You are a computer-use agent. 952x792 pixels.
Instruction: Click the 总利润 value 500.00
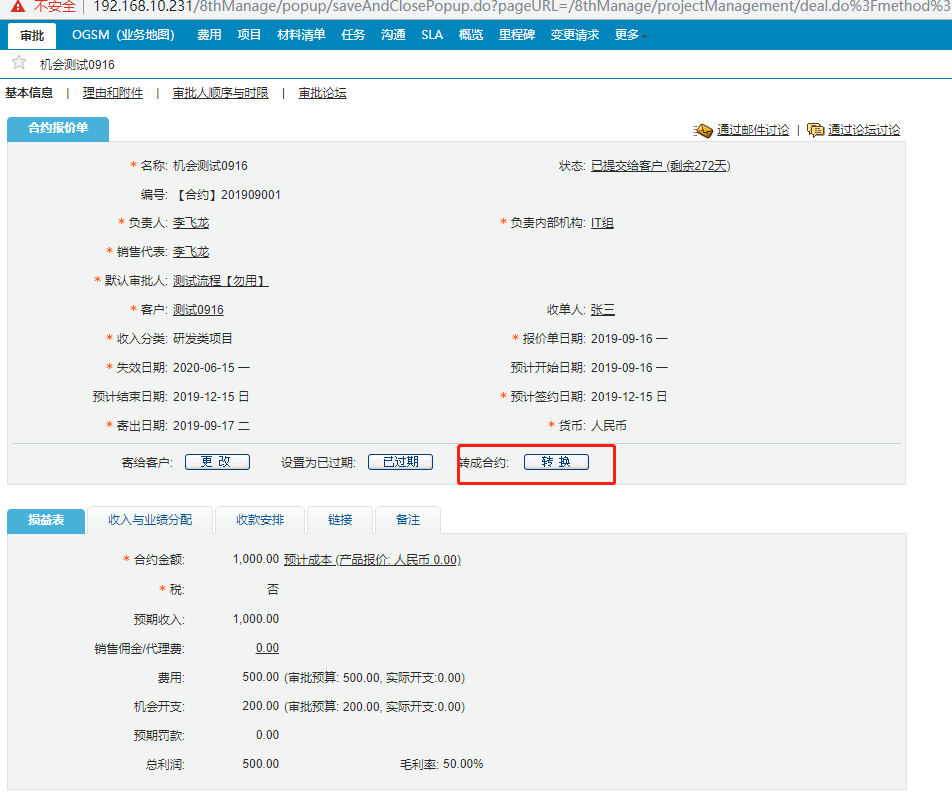(260, 764)
